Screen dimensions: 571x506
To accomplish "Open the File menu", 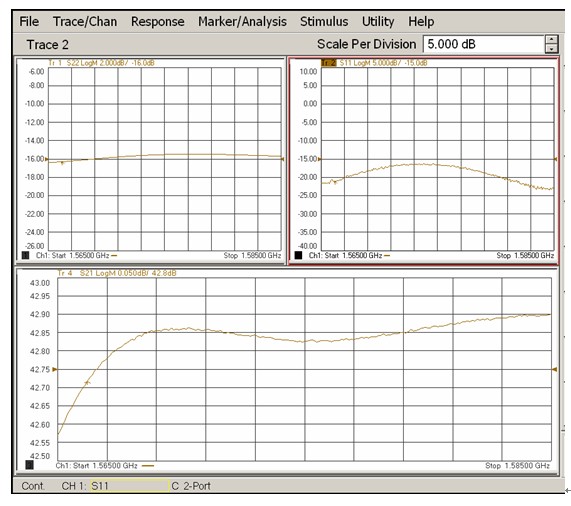I will tap(29, 21).
